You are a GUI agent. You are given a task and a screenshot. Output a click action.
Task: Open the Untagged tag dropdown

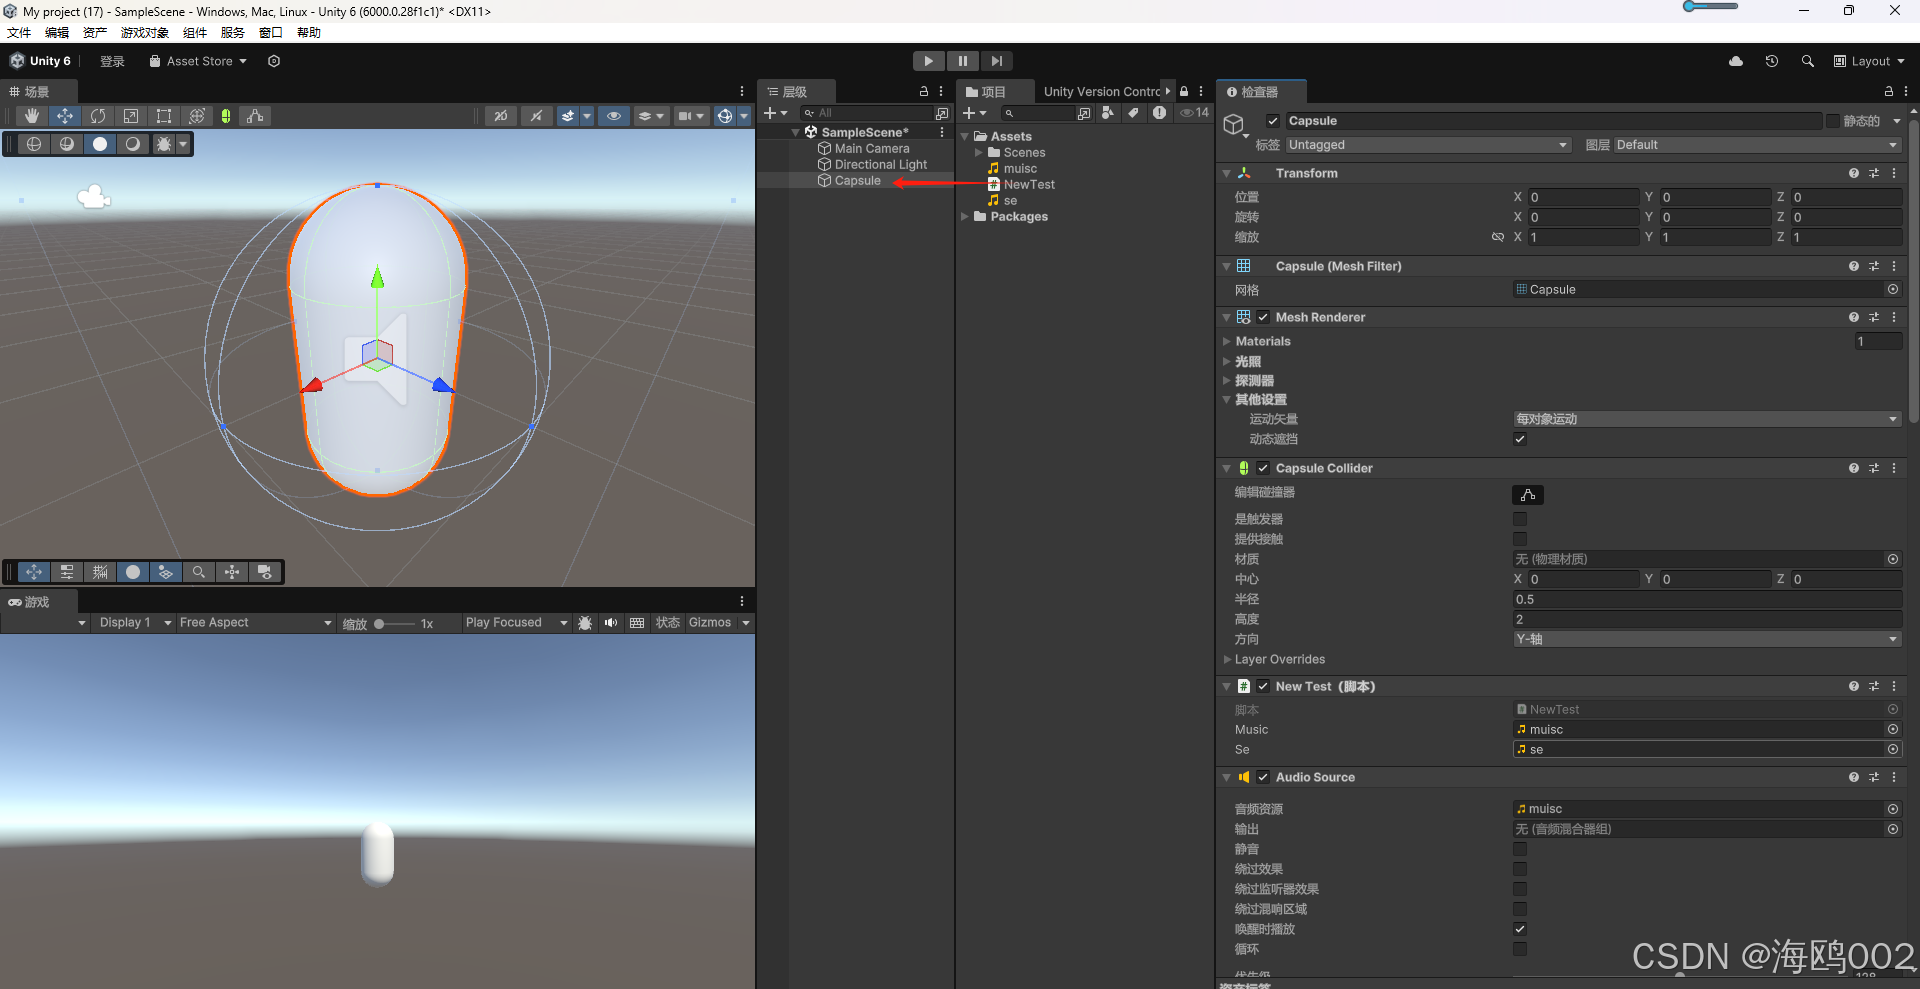(1428, 145)
